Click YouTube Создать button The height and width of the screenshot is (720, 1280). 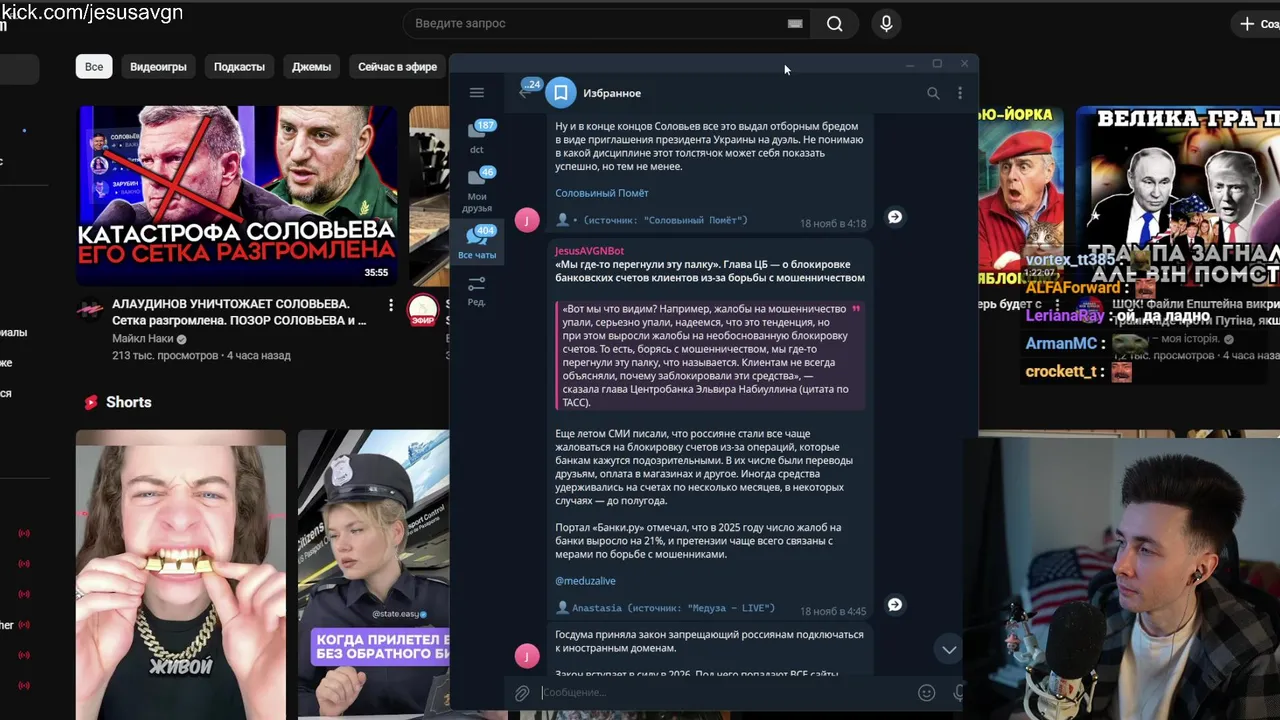point(1258,23)
